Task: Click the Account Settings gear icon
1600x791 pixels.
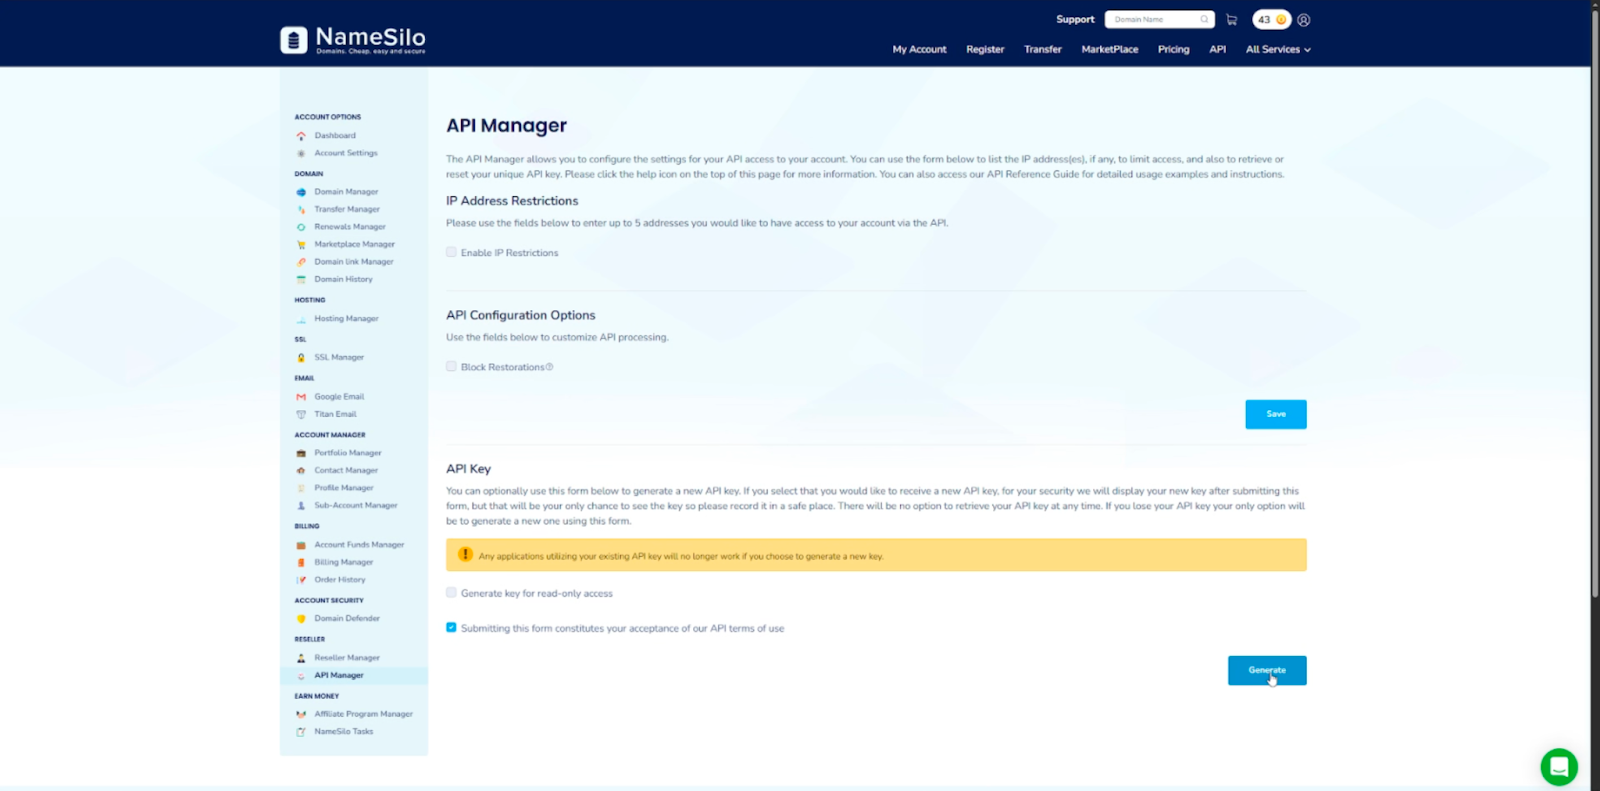Action: click(x=301, y=153)
